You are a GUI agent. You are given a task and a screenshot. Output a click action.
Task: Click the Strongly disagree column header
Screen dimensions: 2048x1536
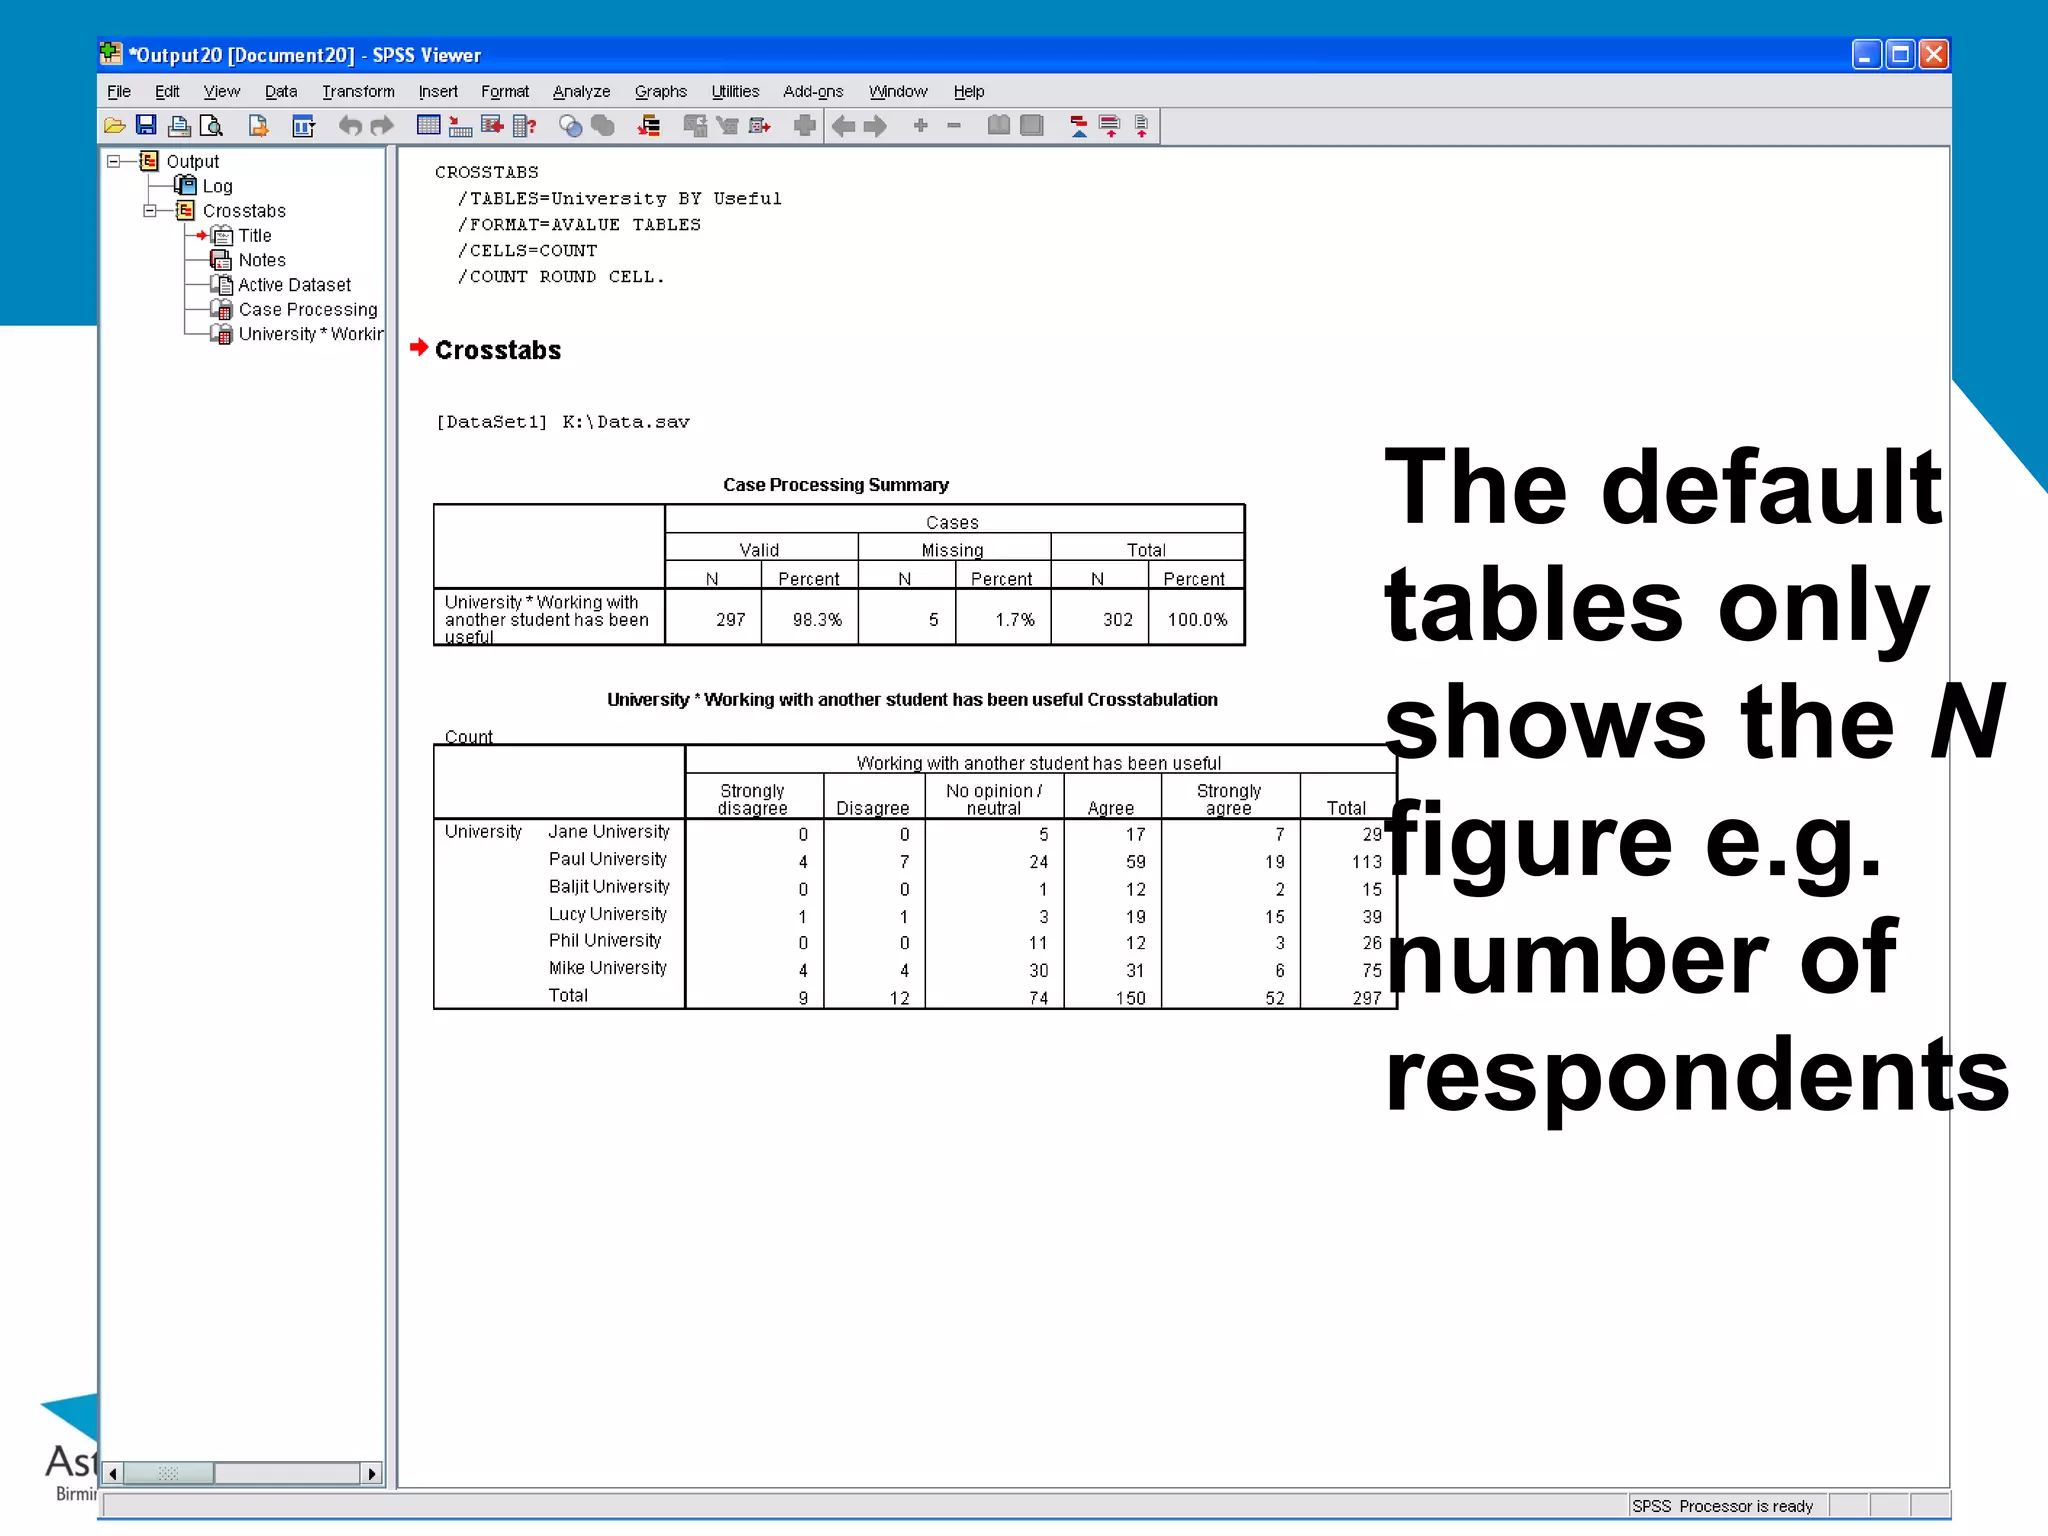(753, 799)
